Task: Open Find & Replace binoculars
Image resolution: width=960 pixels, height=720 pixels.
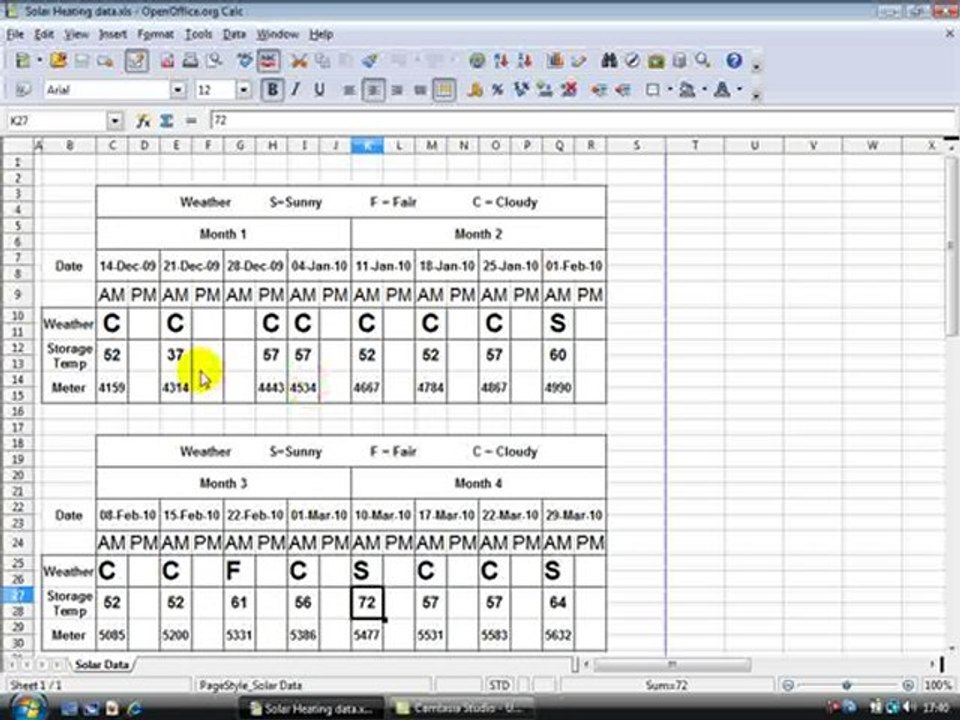Action: point(609,60)
